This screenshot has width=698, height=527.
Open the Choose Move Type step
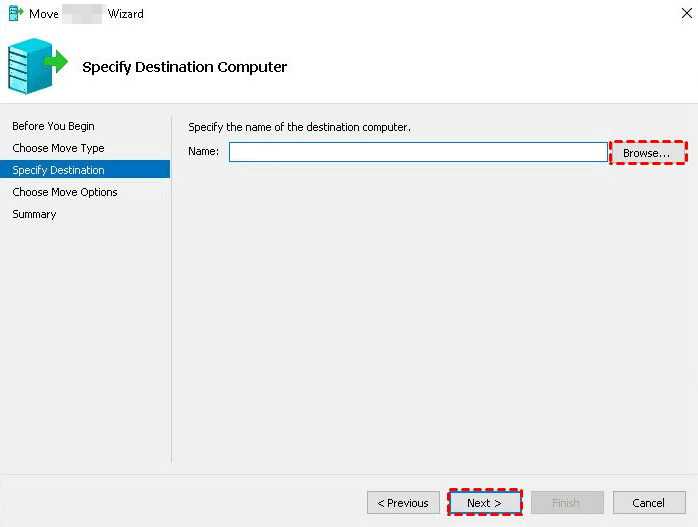tap(58, 148)
